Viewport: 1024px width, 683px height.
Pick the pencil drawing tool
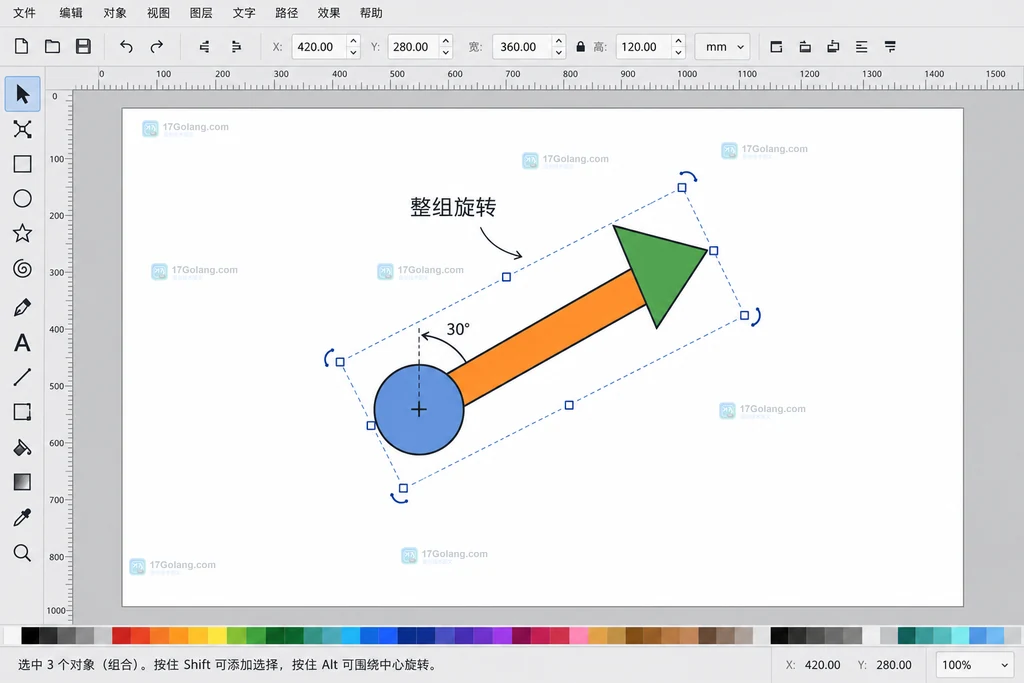(x=22, y=307)
